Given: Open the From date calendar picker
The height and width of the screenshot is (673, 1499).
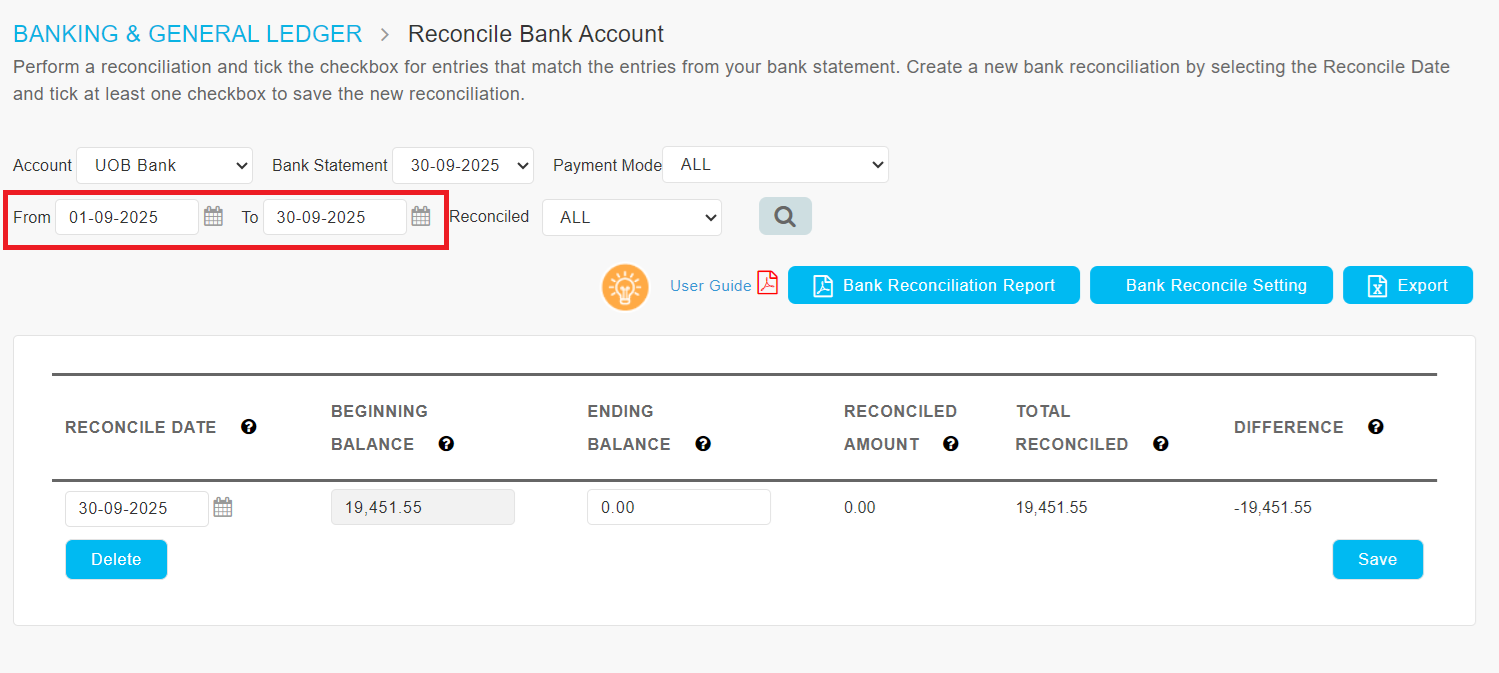Looking at the screenshot, I should [x=213, y=216].
